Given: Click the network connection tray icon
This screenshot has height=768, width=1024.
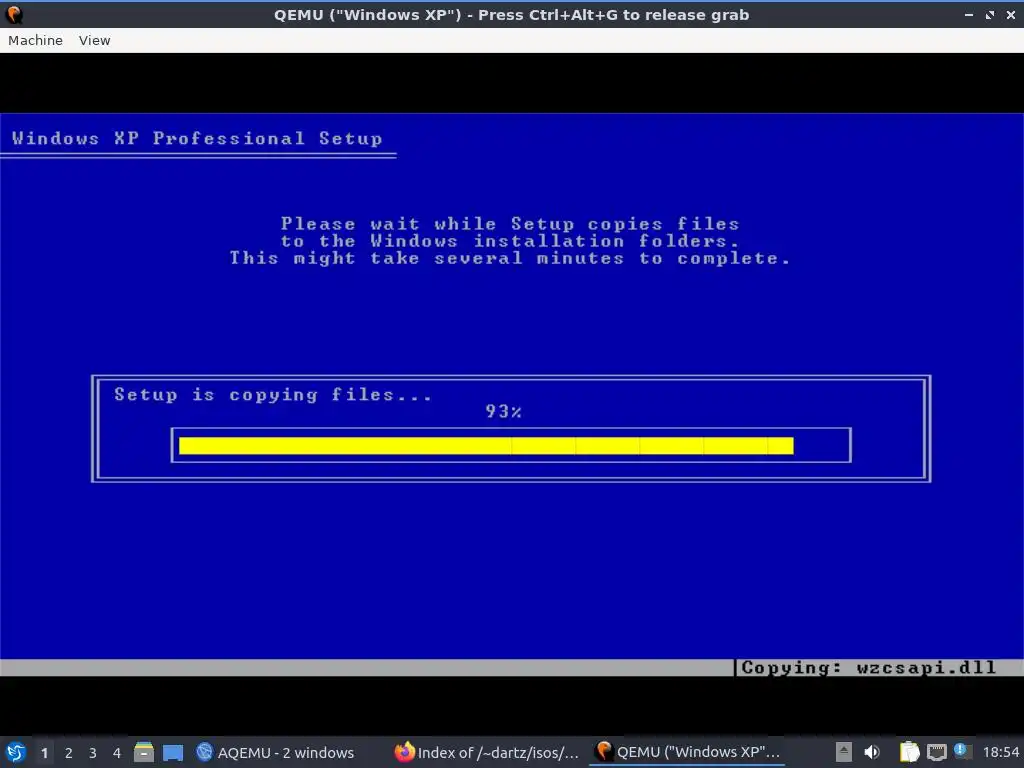Looking at the screenshot, I should coord(936,752).
